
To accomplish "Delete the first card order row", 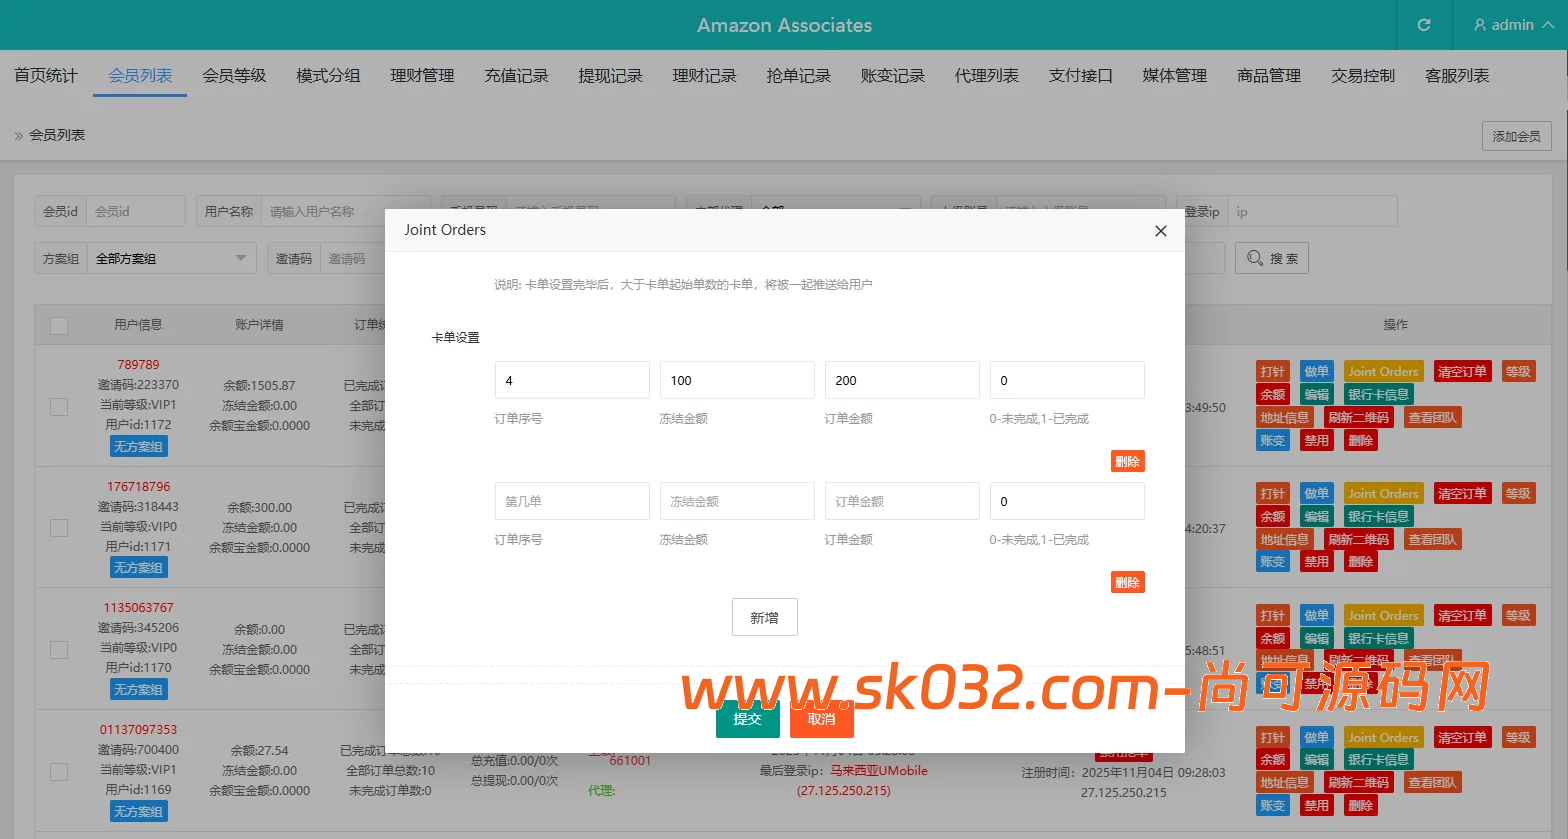I will 1127,461.
